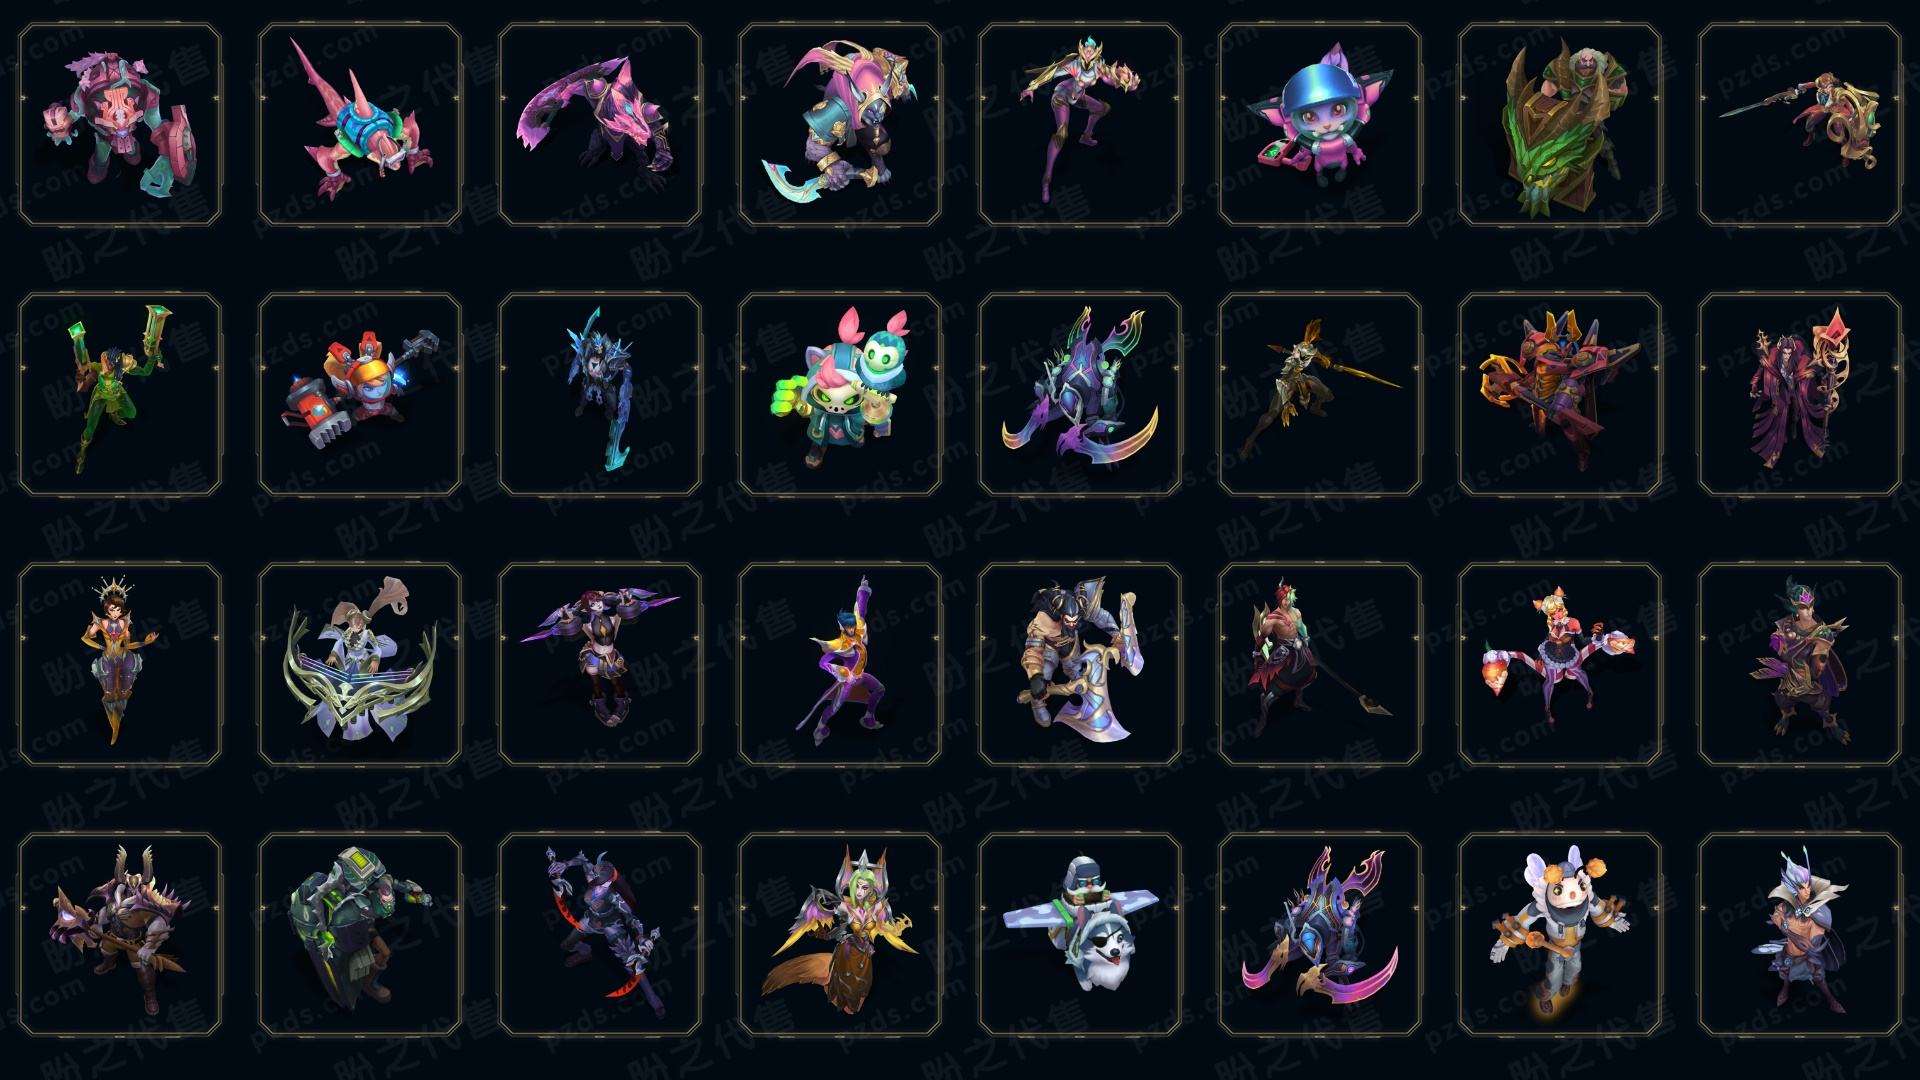Open the small character with blue dome helmet
The height and width of the screenshot is (1080, 1920).
pos(1320,124)
